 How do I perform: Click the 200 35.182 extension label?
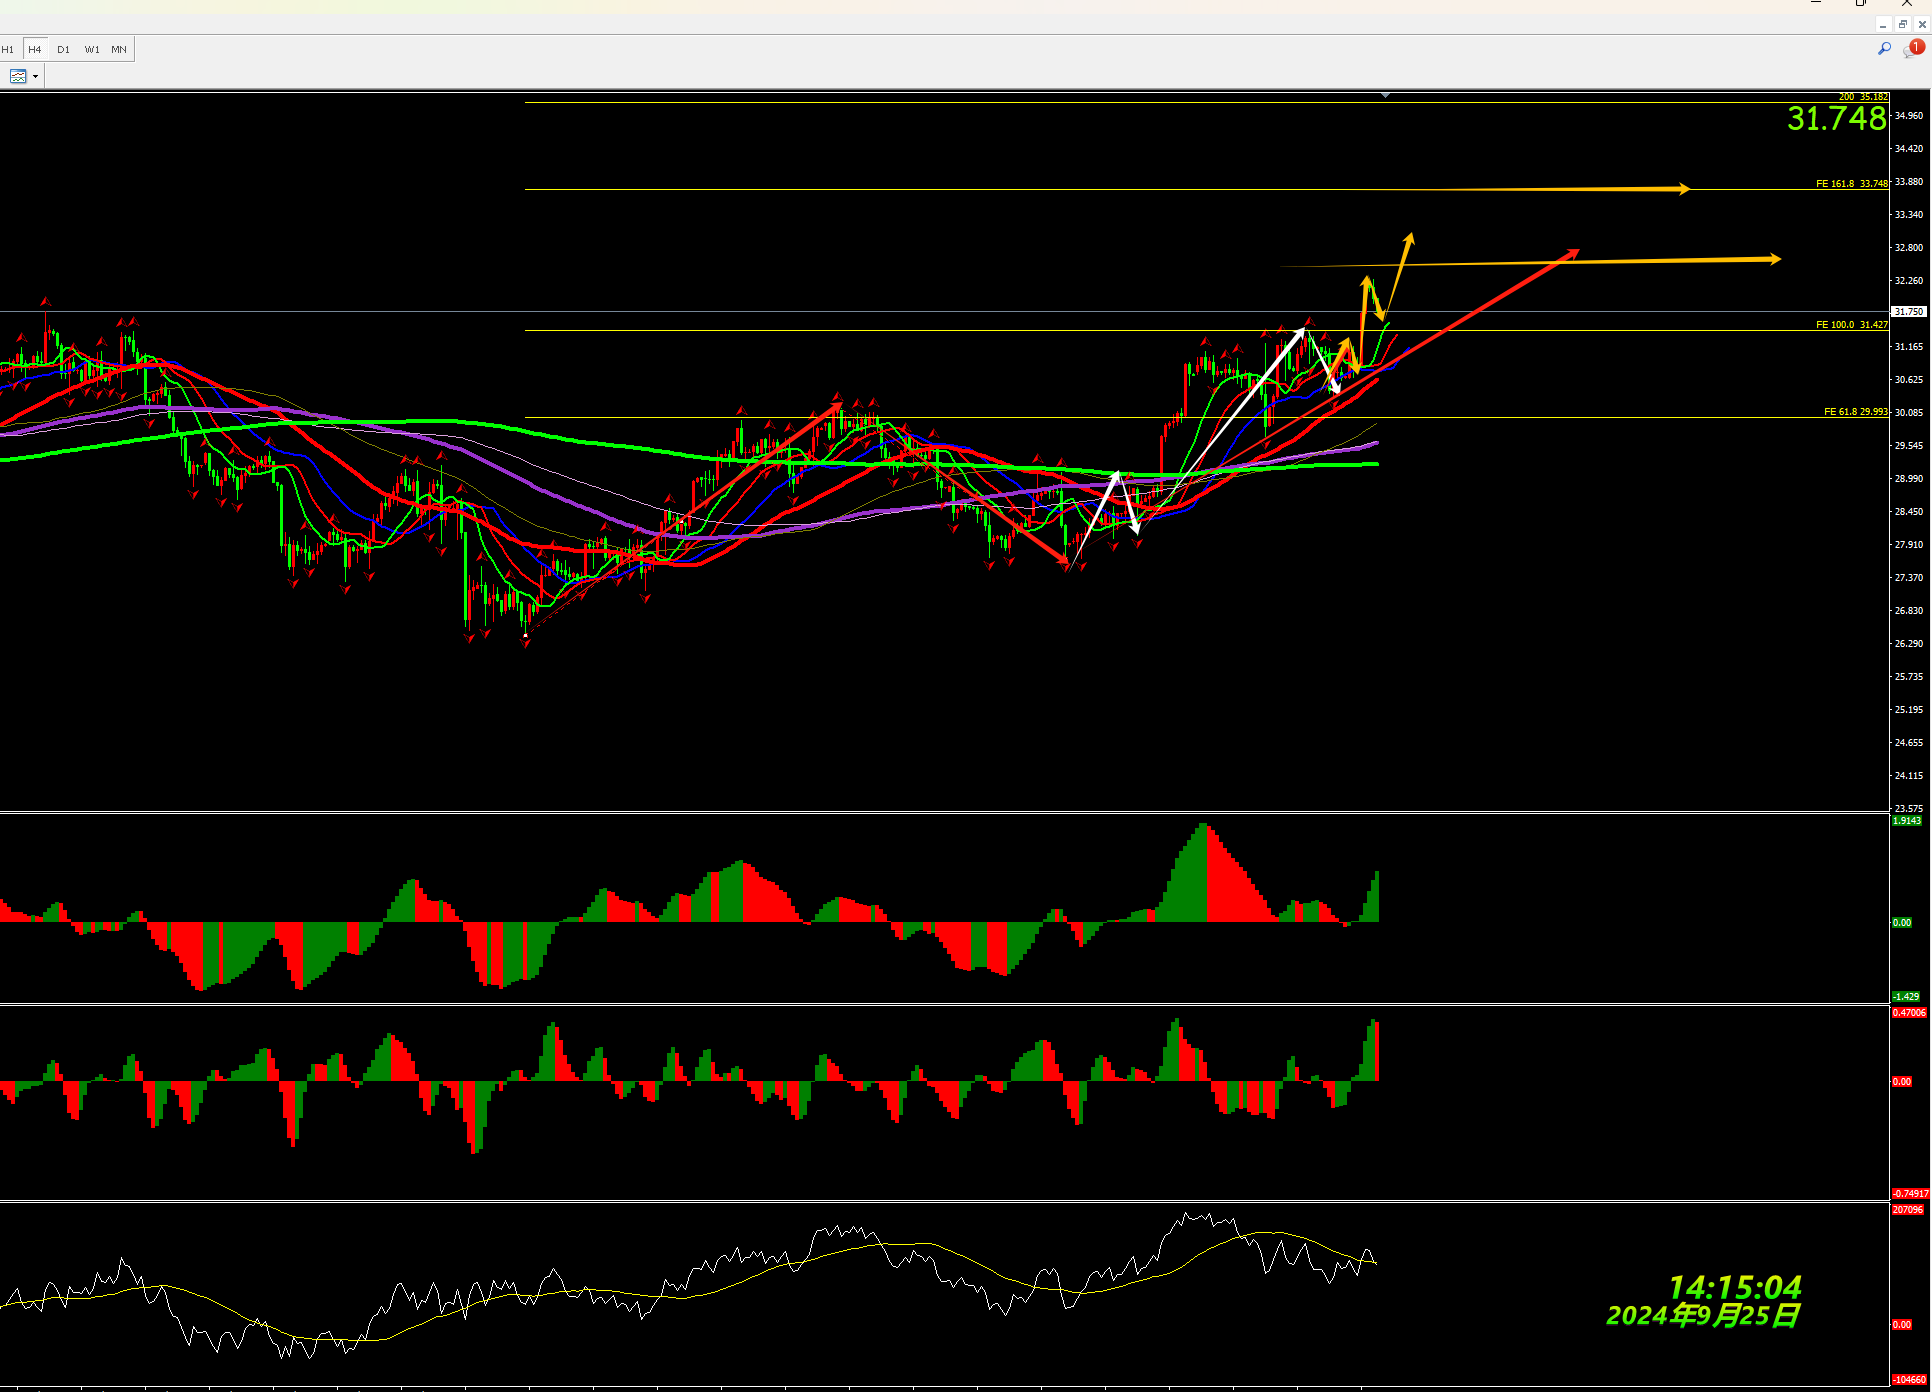[1863, 97]
